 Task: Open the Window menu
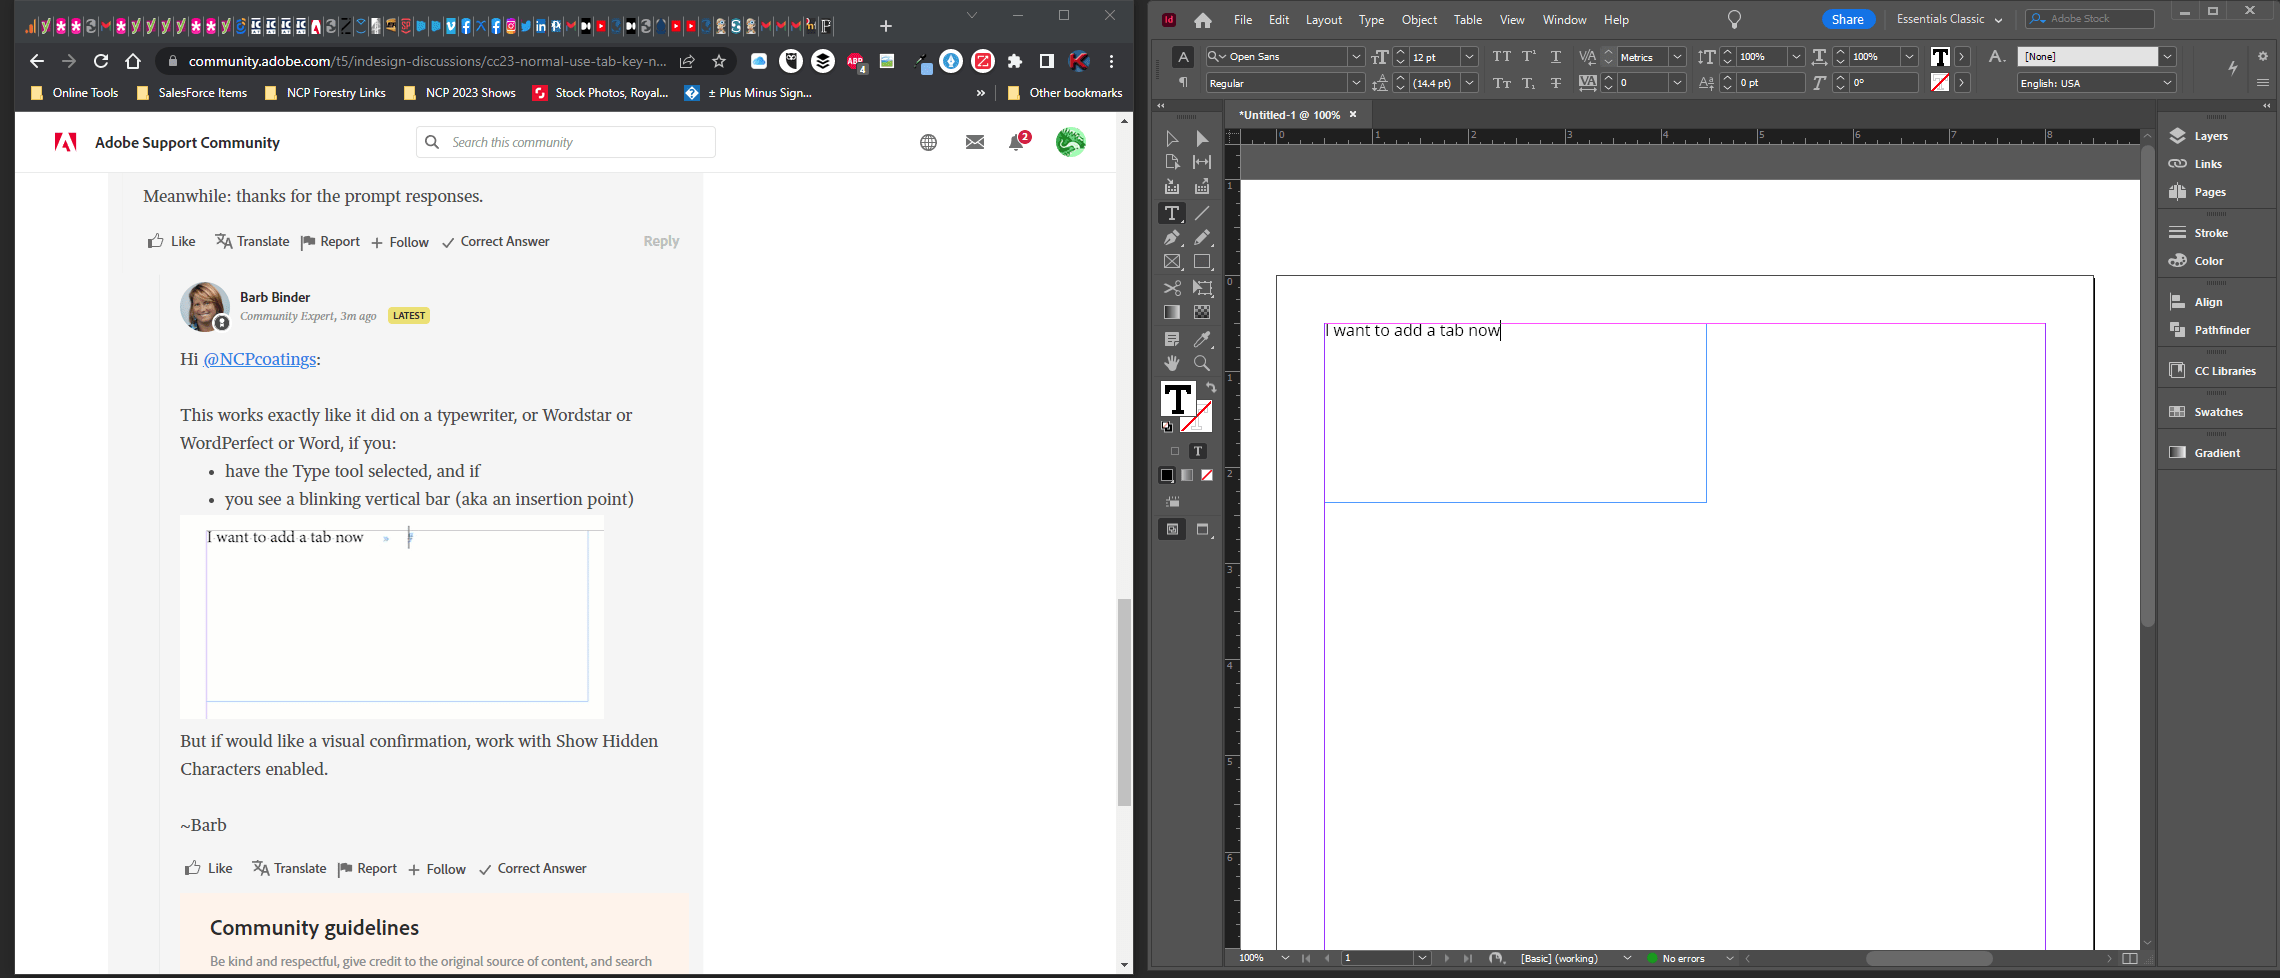[1564, 19]
